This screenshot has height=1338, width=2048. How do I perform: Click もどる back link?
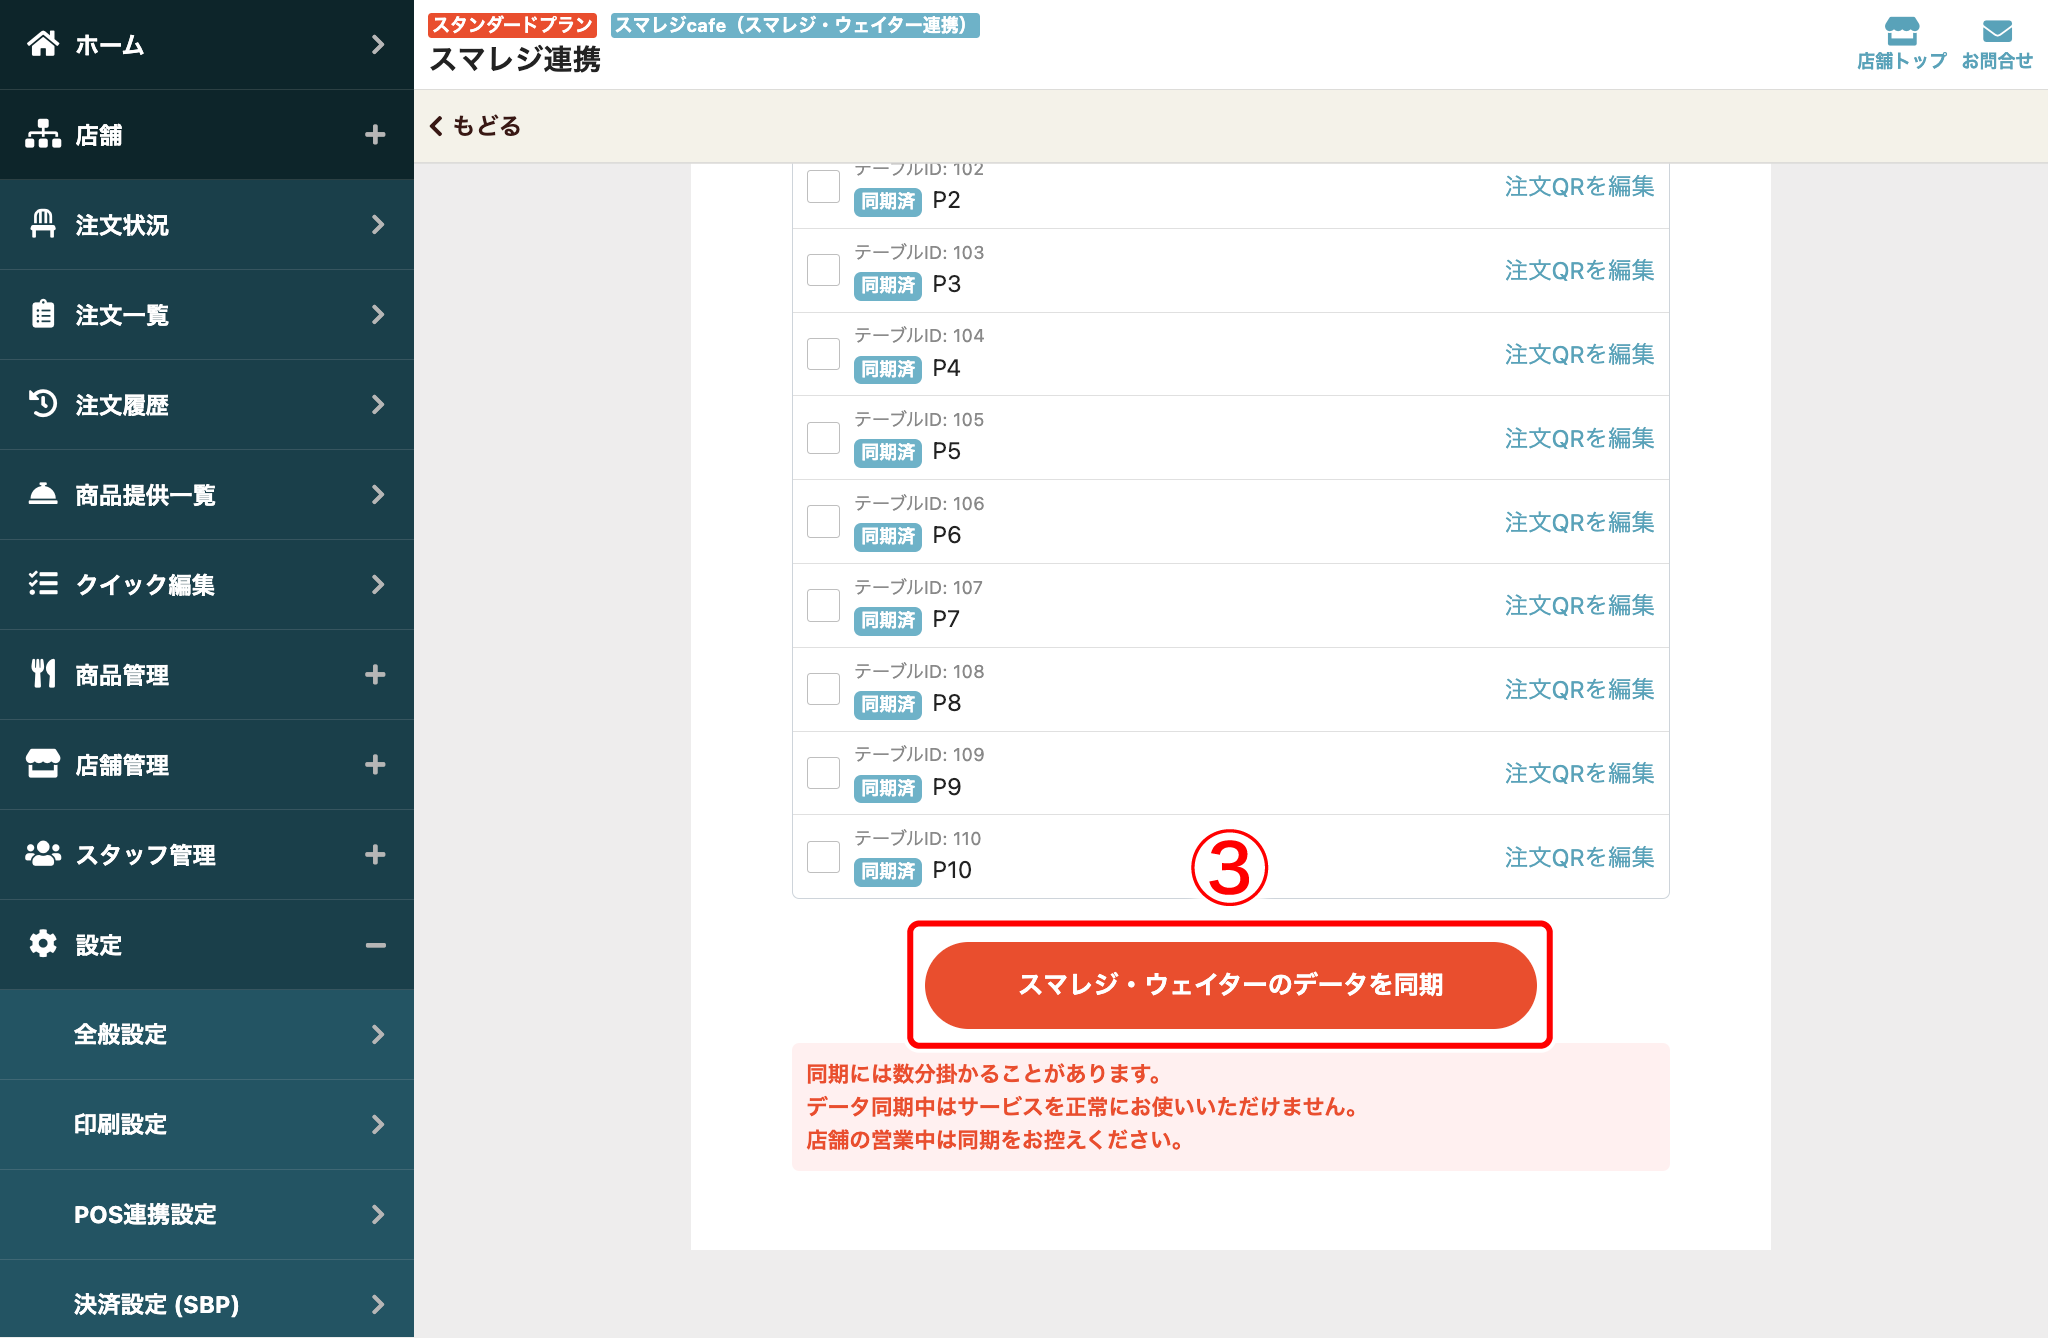pos(475,126)
